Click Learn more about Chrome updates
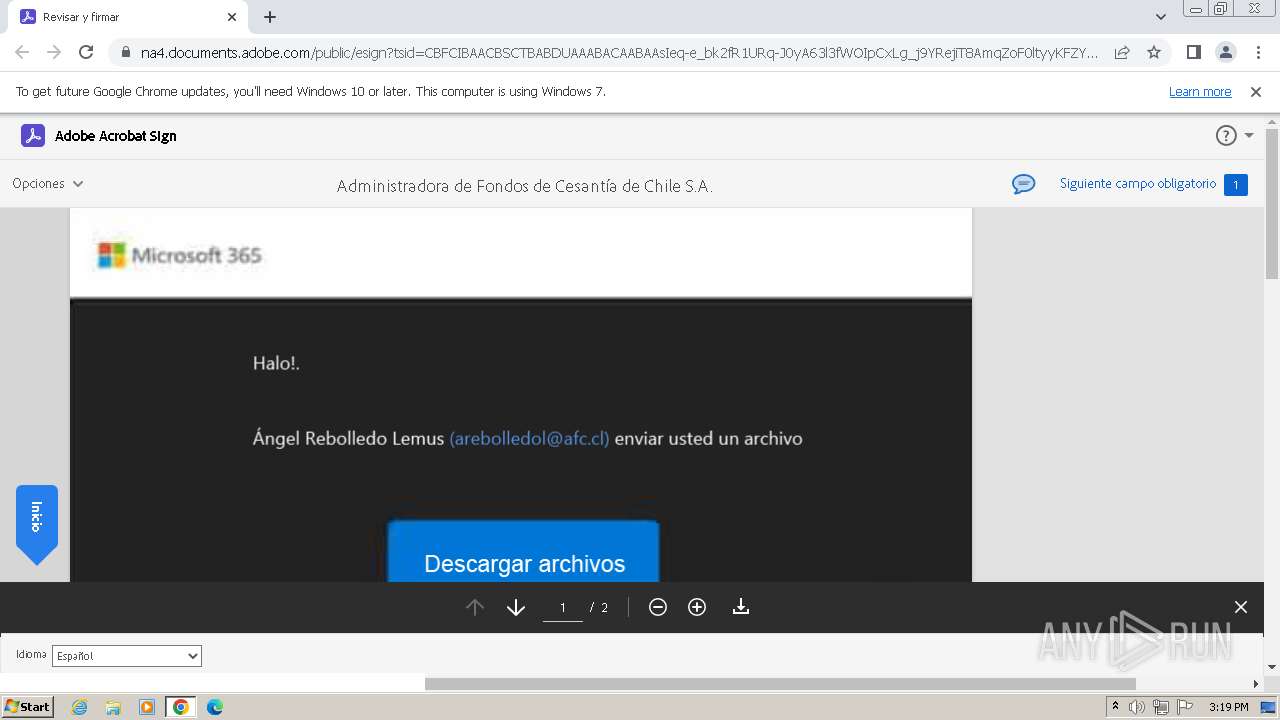1280x720 pixels. [x=1200, y=92]
